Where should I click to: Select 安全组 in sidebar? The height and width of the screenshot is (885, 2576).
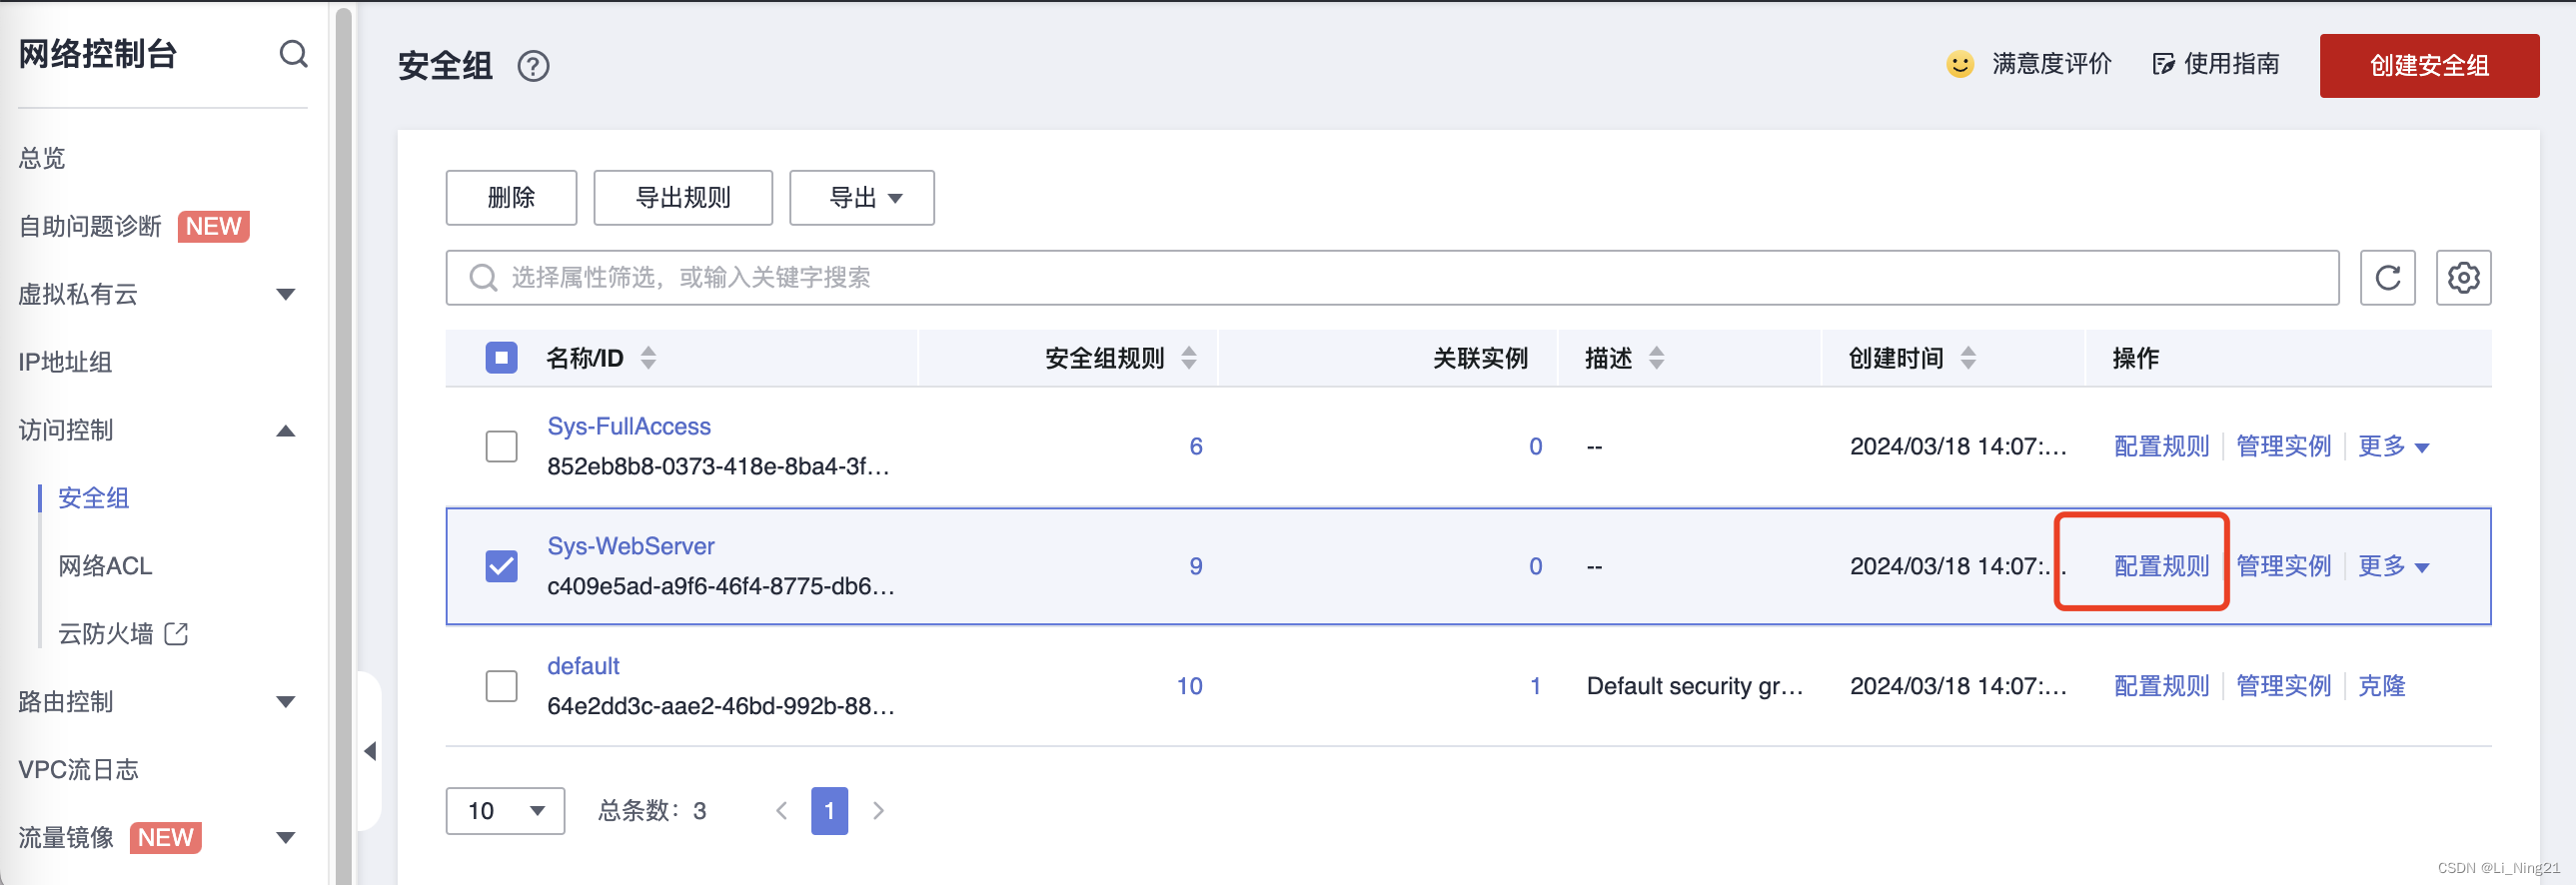tap(93, 498)
